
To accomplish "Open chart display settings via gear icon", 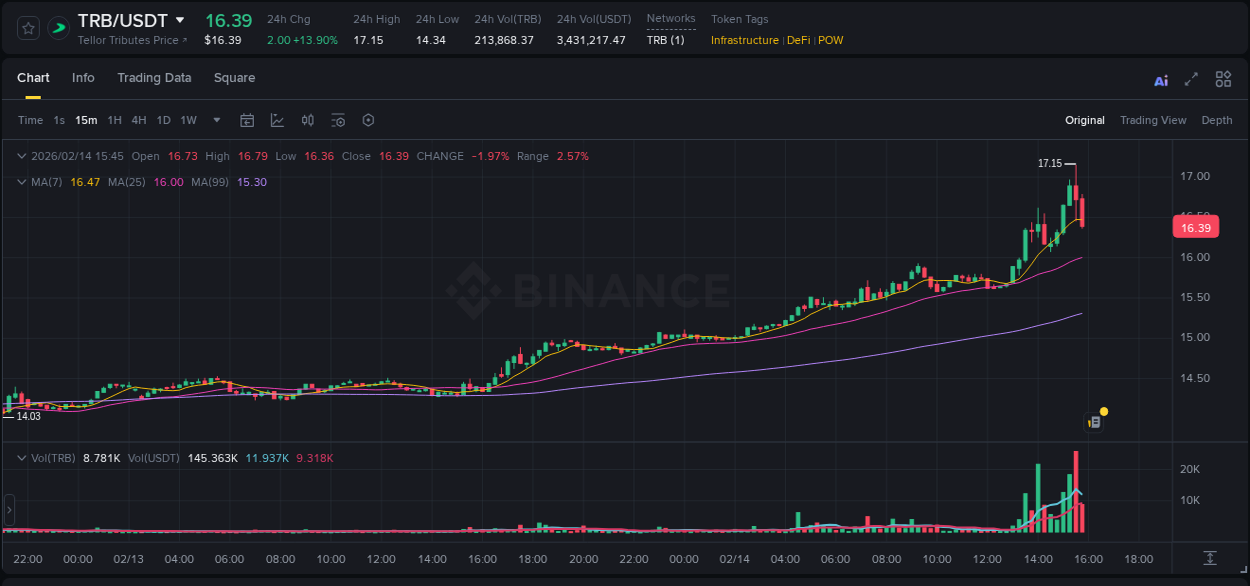I will (x=338, y=120).
